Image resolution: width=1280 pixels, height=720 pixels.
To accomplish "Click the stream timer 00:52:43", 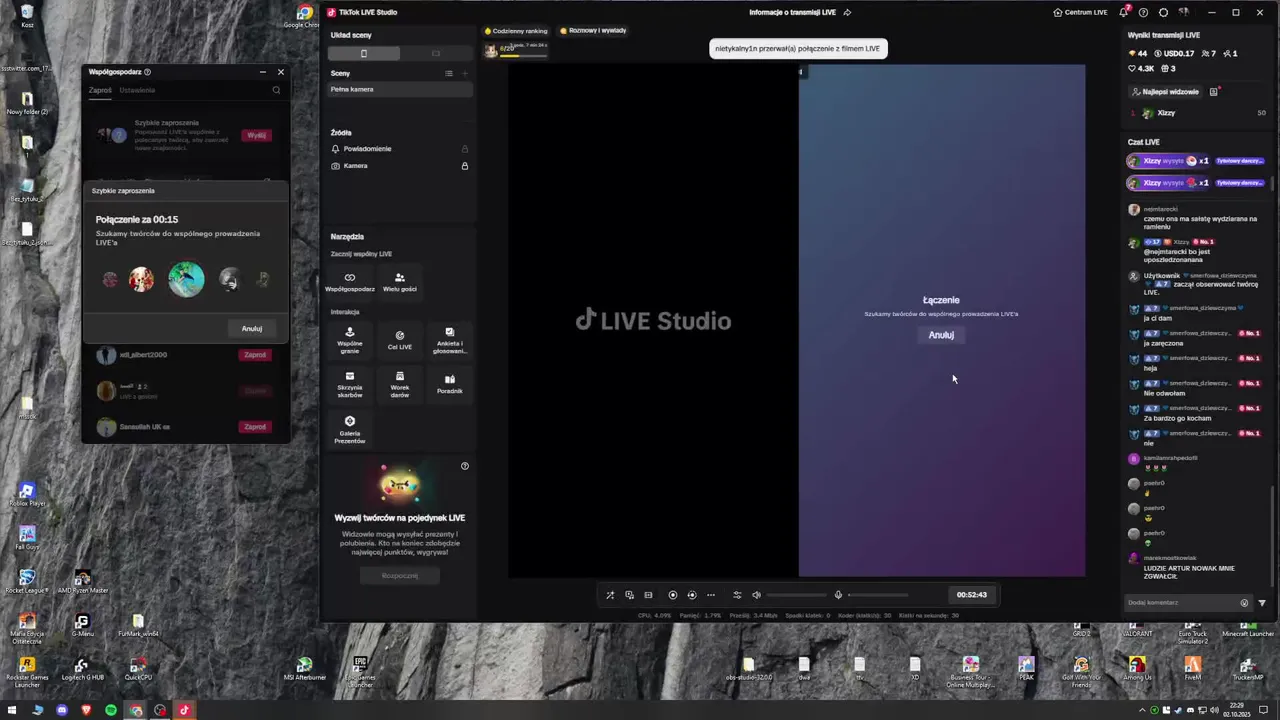I will click(971, 595).
